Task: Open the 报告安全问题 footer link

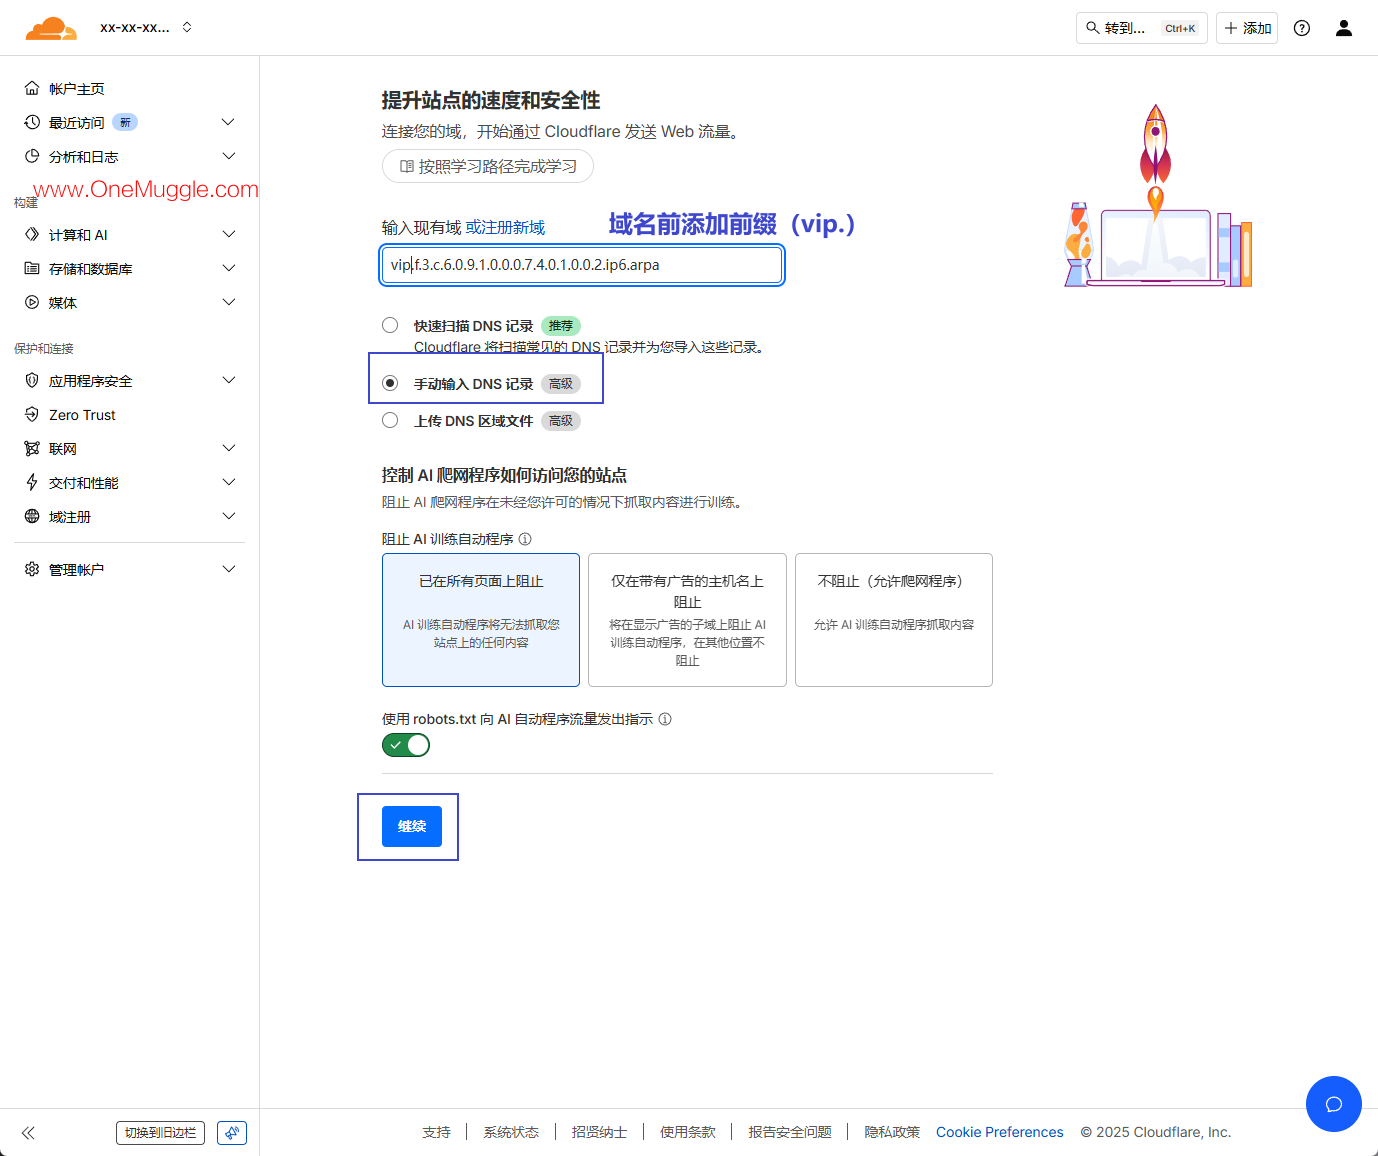Action: (x=790, y=1132)
